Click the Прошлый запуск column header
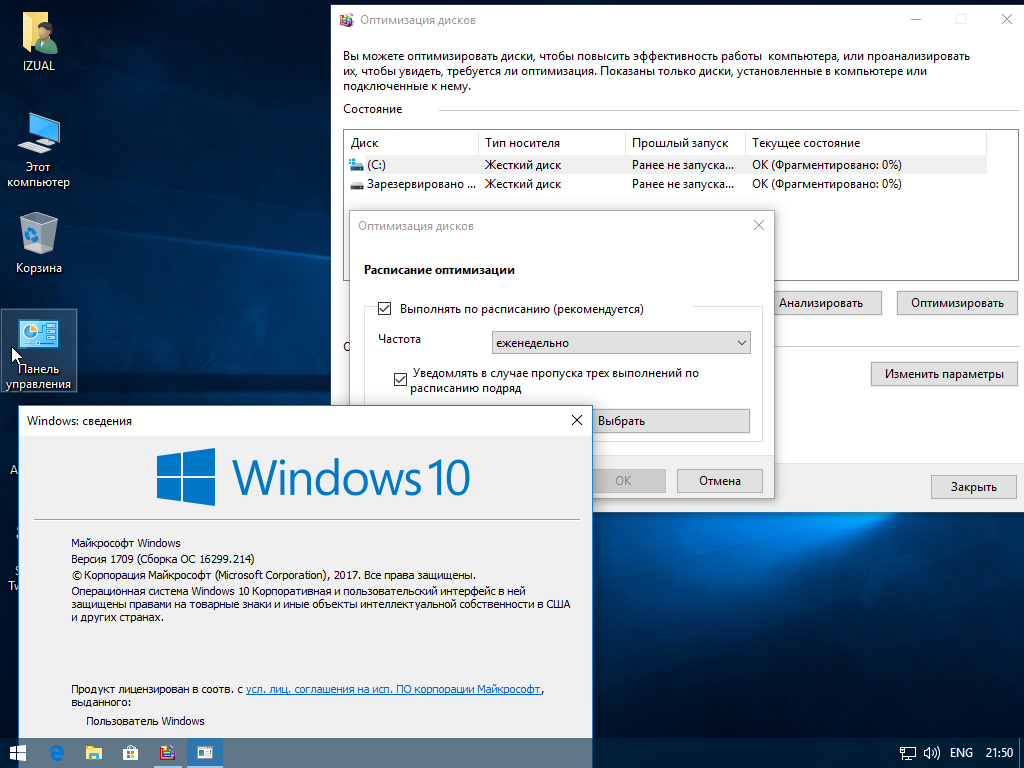 686,143
